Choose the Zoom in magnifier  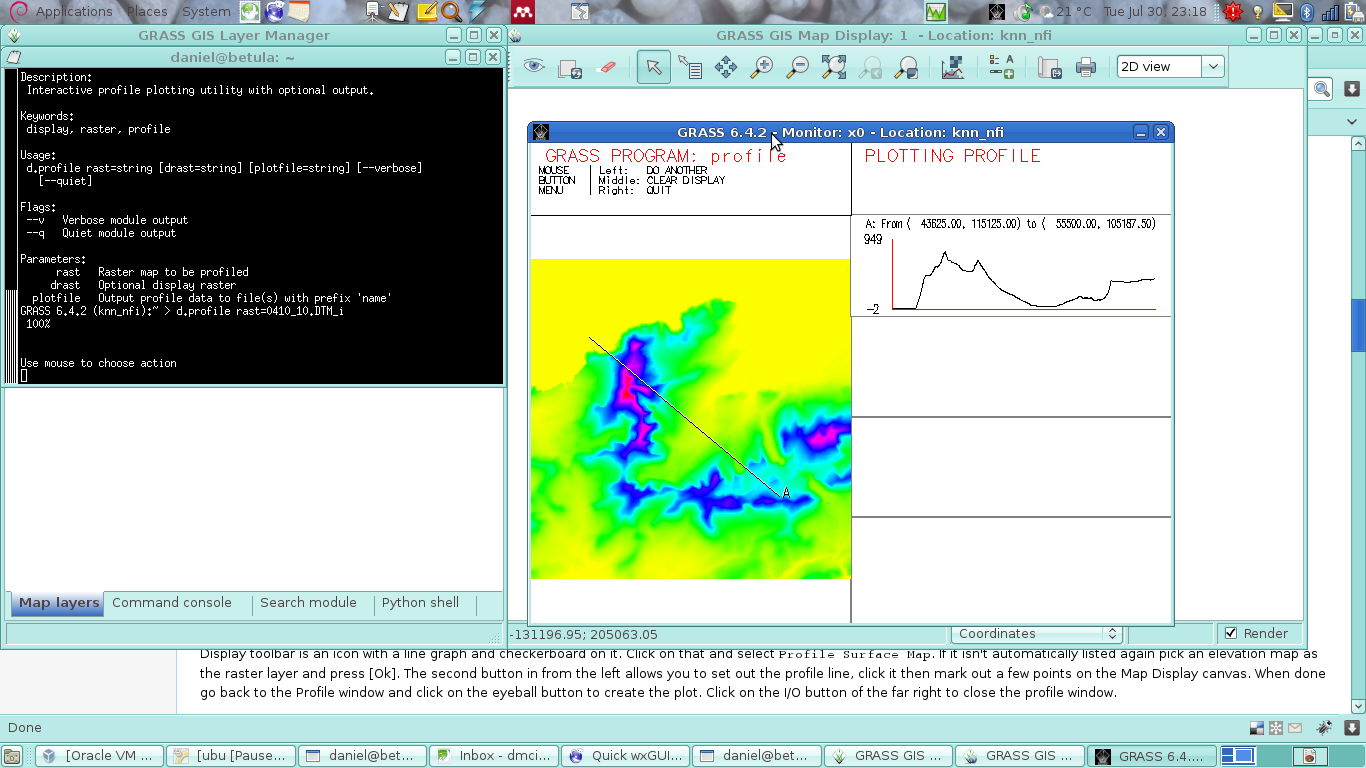[x=761, y=67]
